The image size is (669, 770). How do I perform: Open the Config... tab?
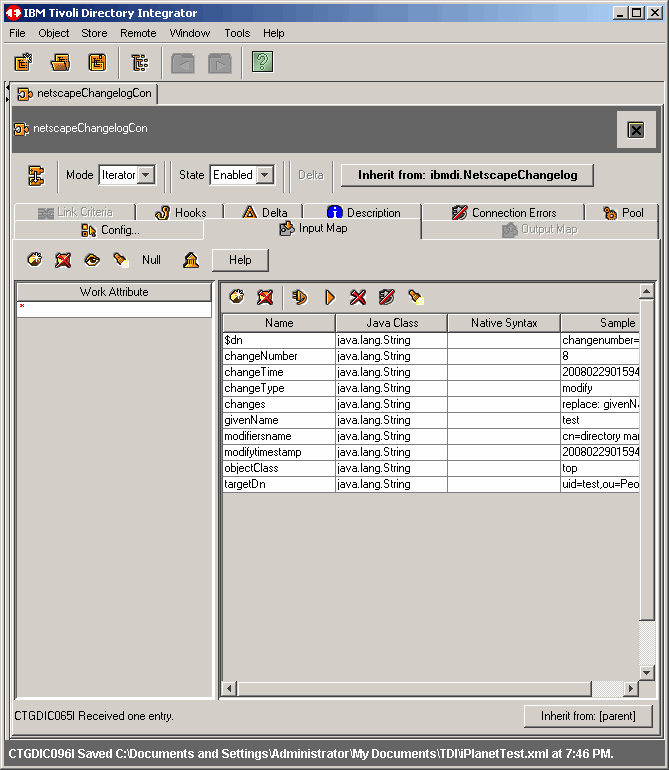110,230
